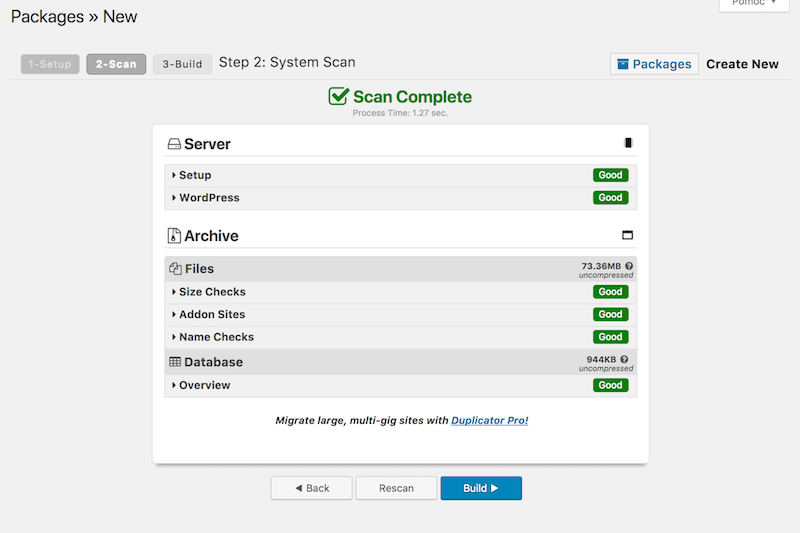Image resolution: width=800 pixels, height=533 pixels.
Task: Expand the Size Checks row
Action: coord(401,292)
